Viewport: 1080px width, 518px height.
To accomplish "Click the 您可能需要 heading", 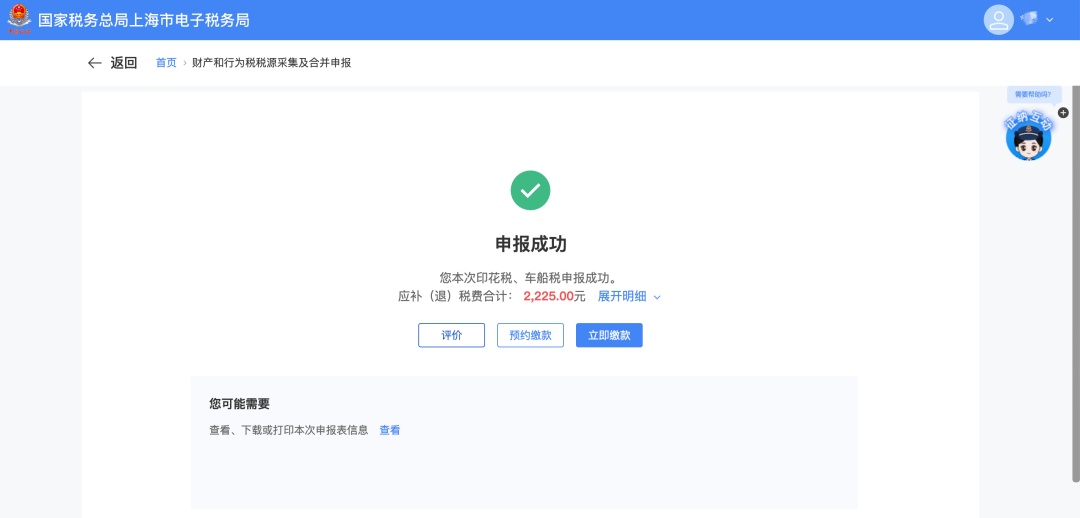I will [239, 404].
